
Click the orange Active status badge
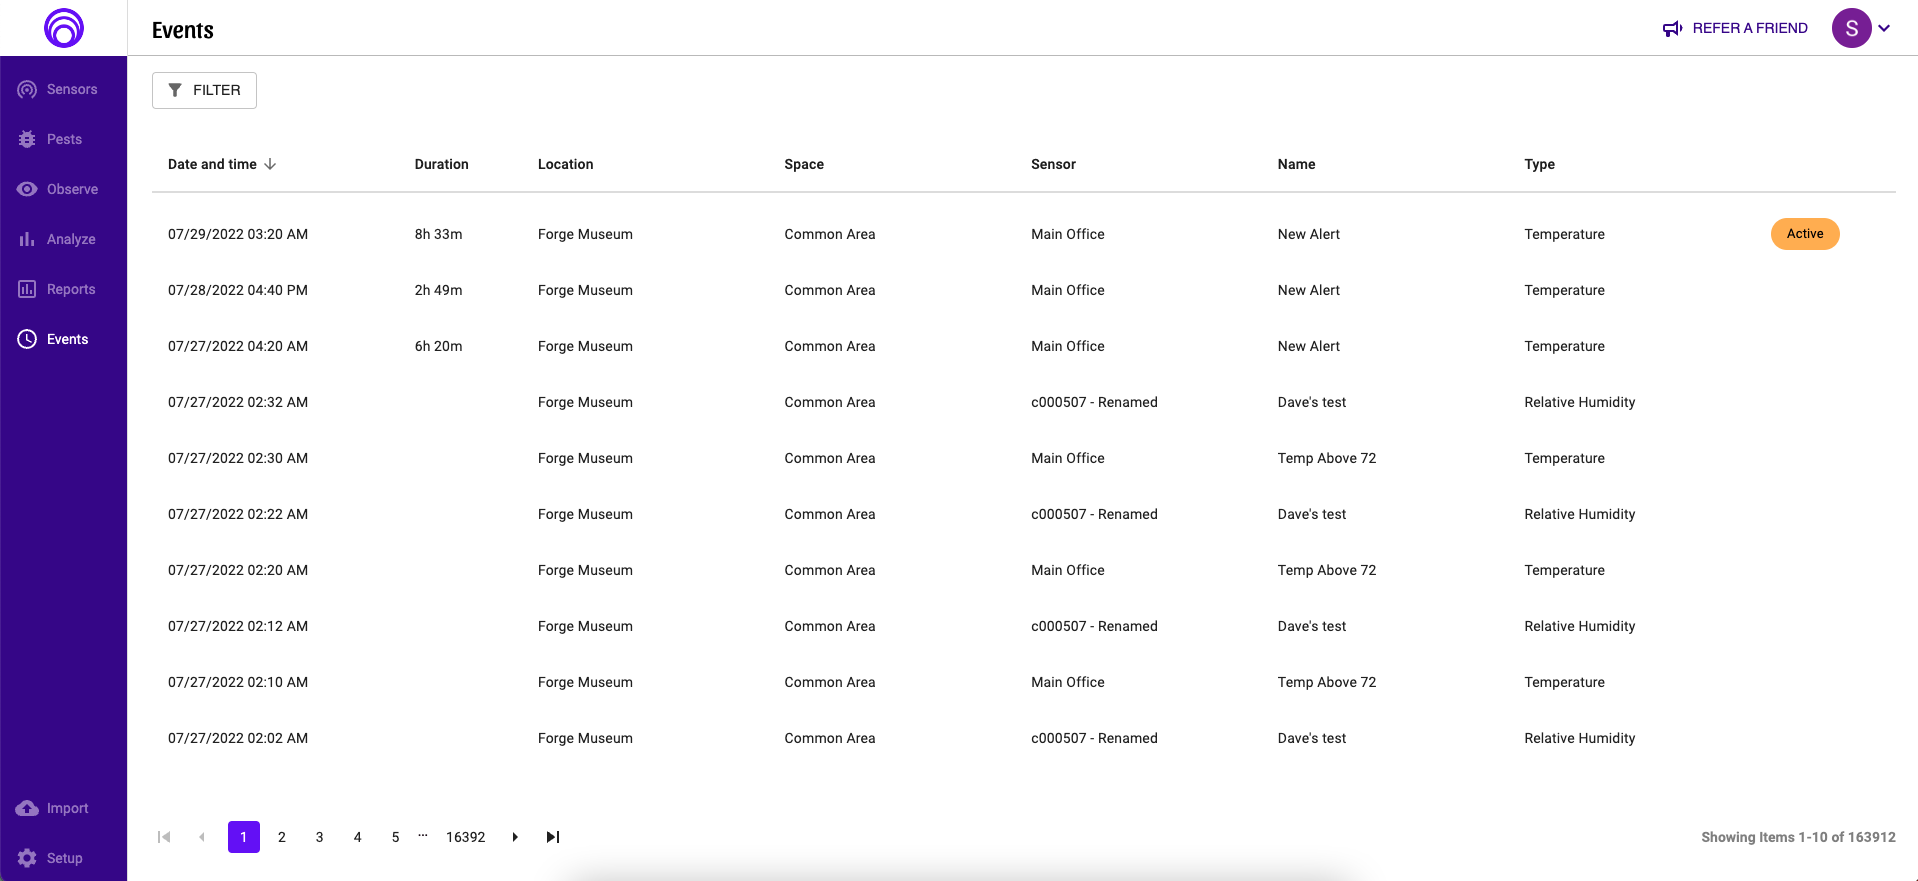pos(1804,234)
